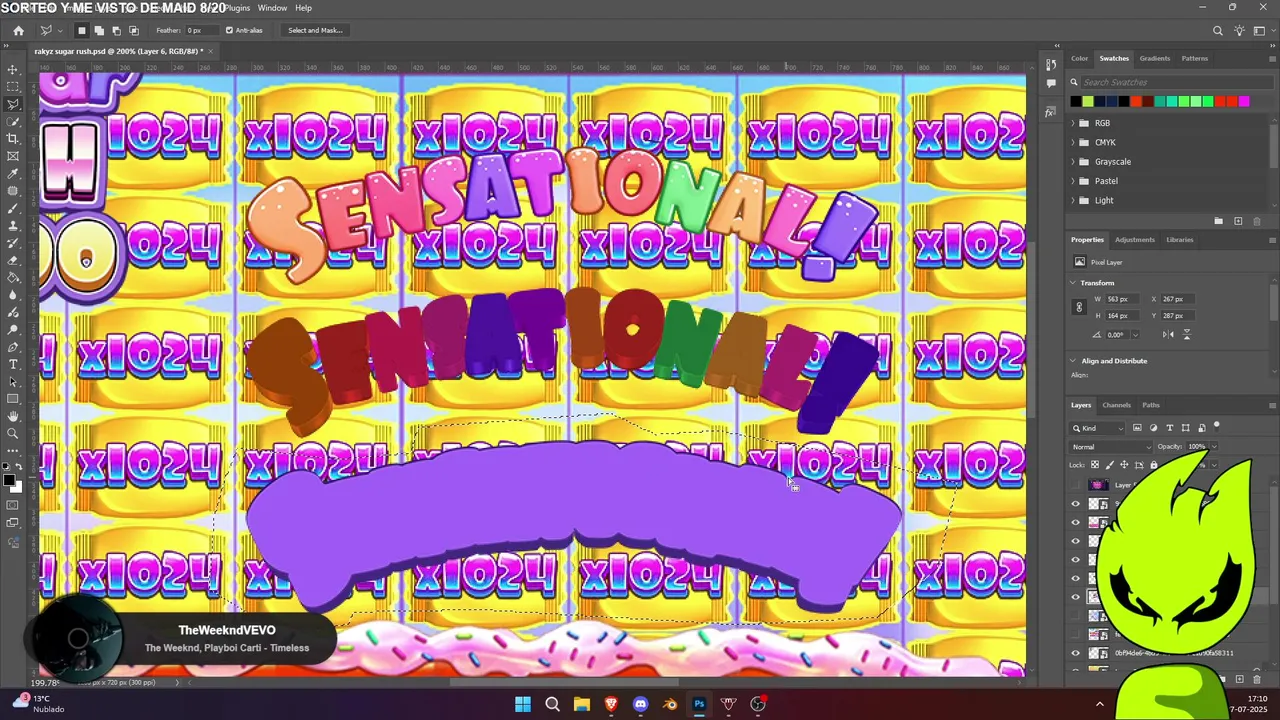The image size is (1280, 720).
Task: Choose Subtract from selection mode icon
Action: coord(116,30)
